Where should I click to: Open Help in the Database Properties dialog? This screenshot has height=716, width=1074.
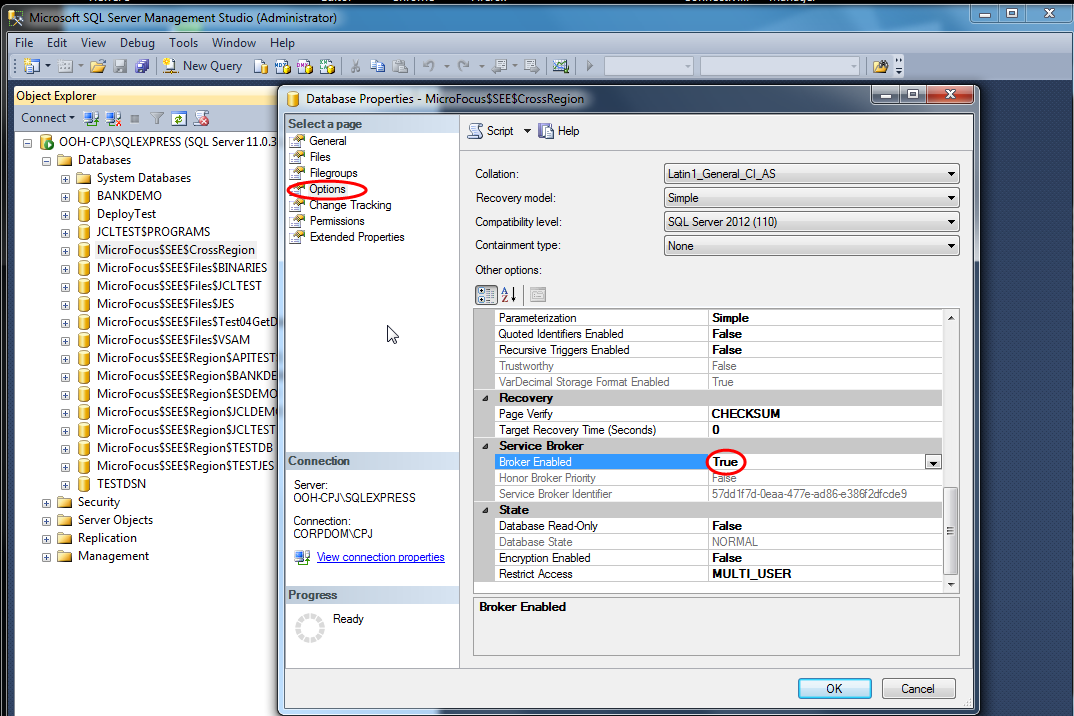559,131
